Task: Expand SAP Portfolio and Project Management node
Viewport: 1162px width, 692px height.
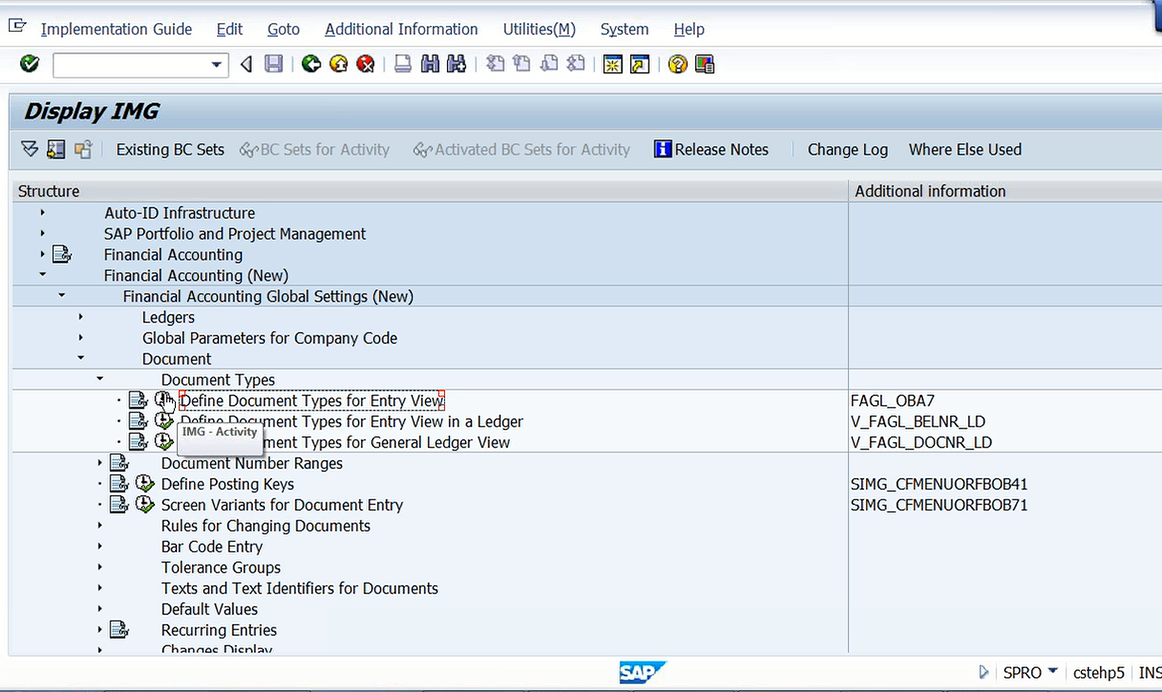Action: 42,233
